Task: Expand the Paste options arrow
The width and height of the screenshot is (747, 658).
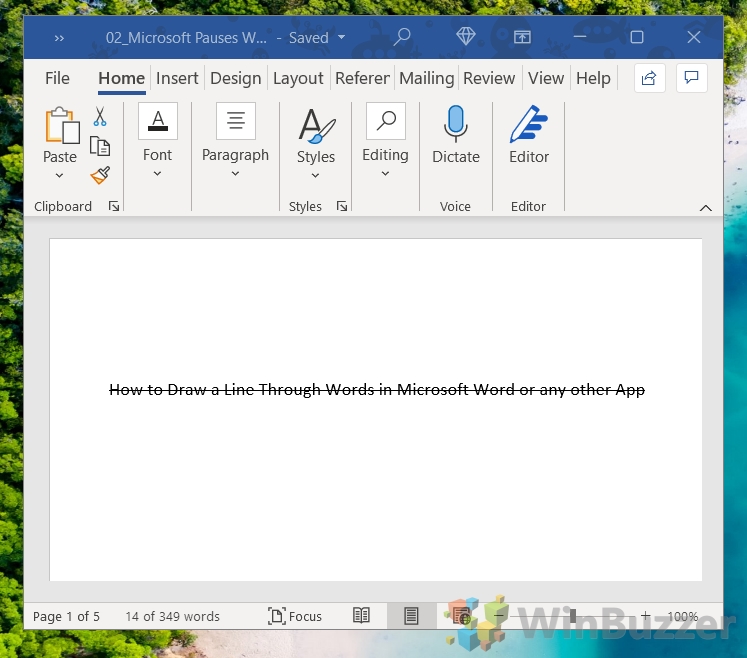Action: point(60,175)
